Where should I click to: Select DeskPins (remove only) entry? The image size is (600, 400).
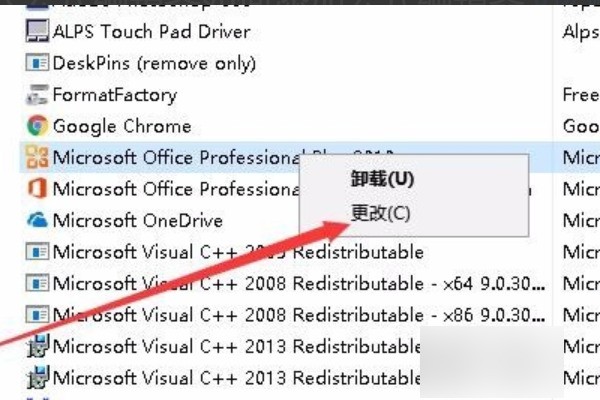154,64
